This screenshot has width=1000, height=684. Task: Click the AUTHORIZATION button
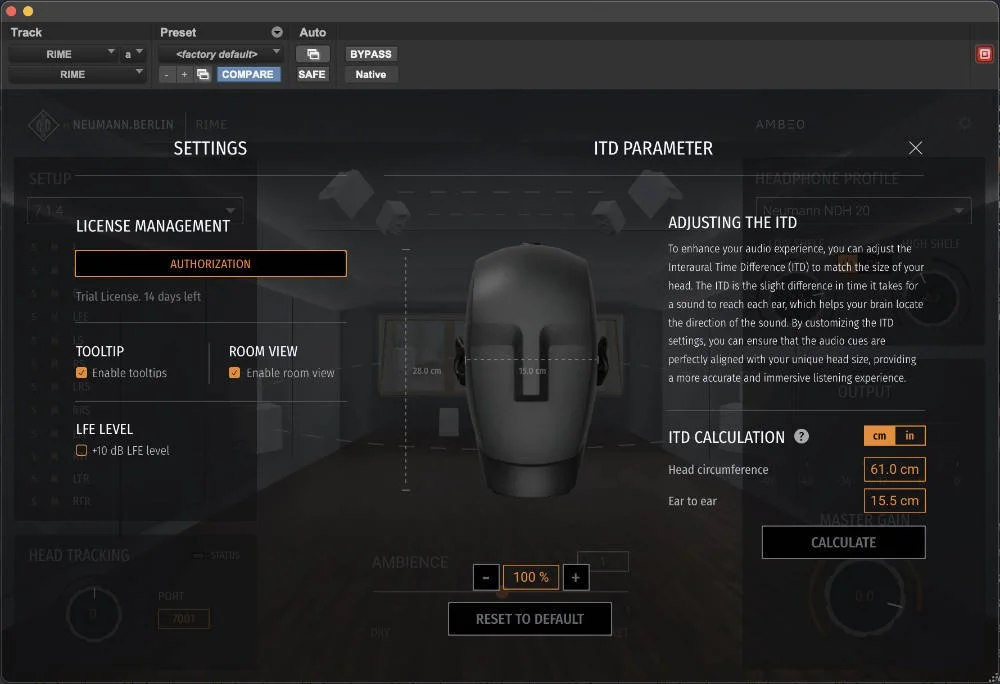210,264
